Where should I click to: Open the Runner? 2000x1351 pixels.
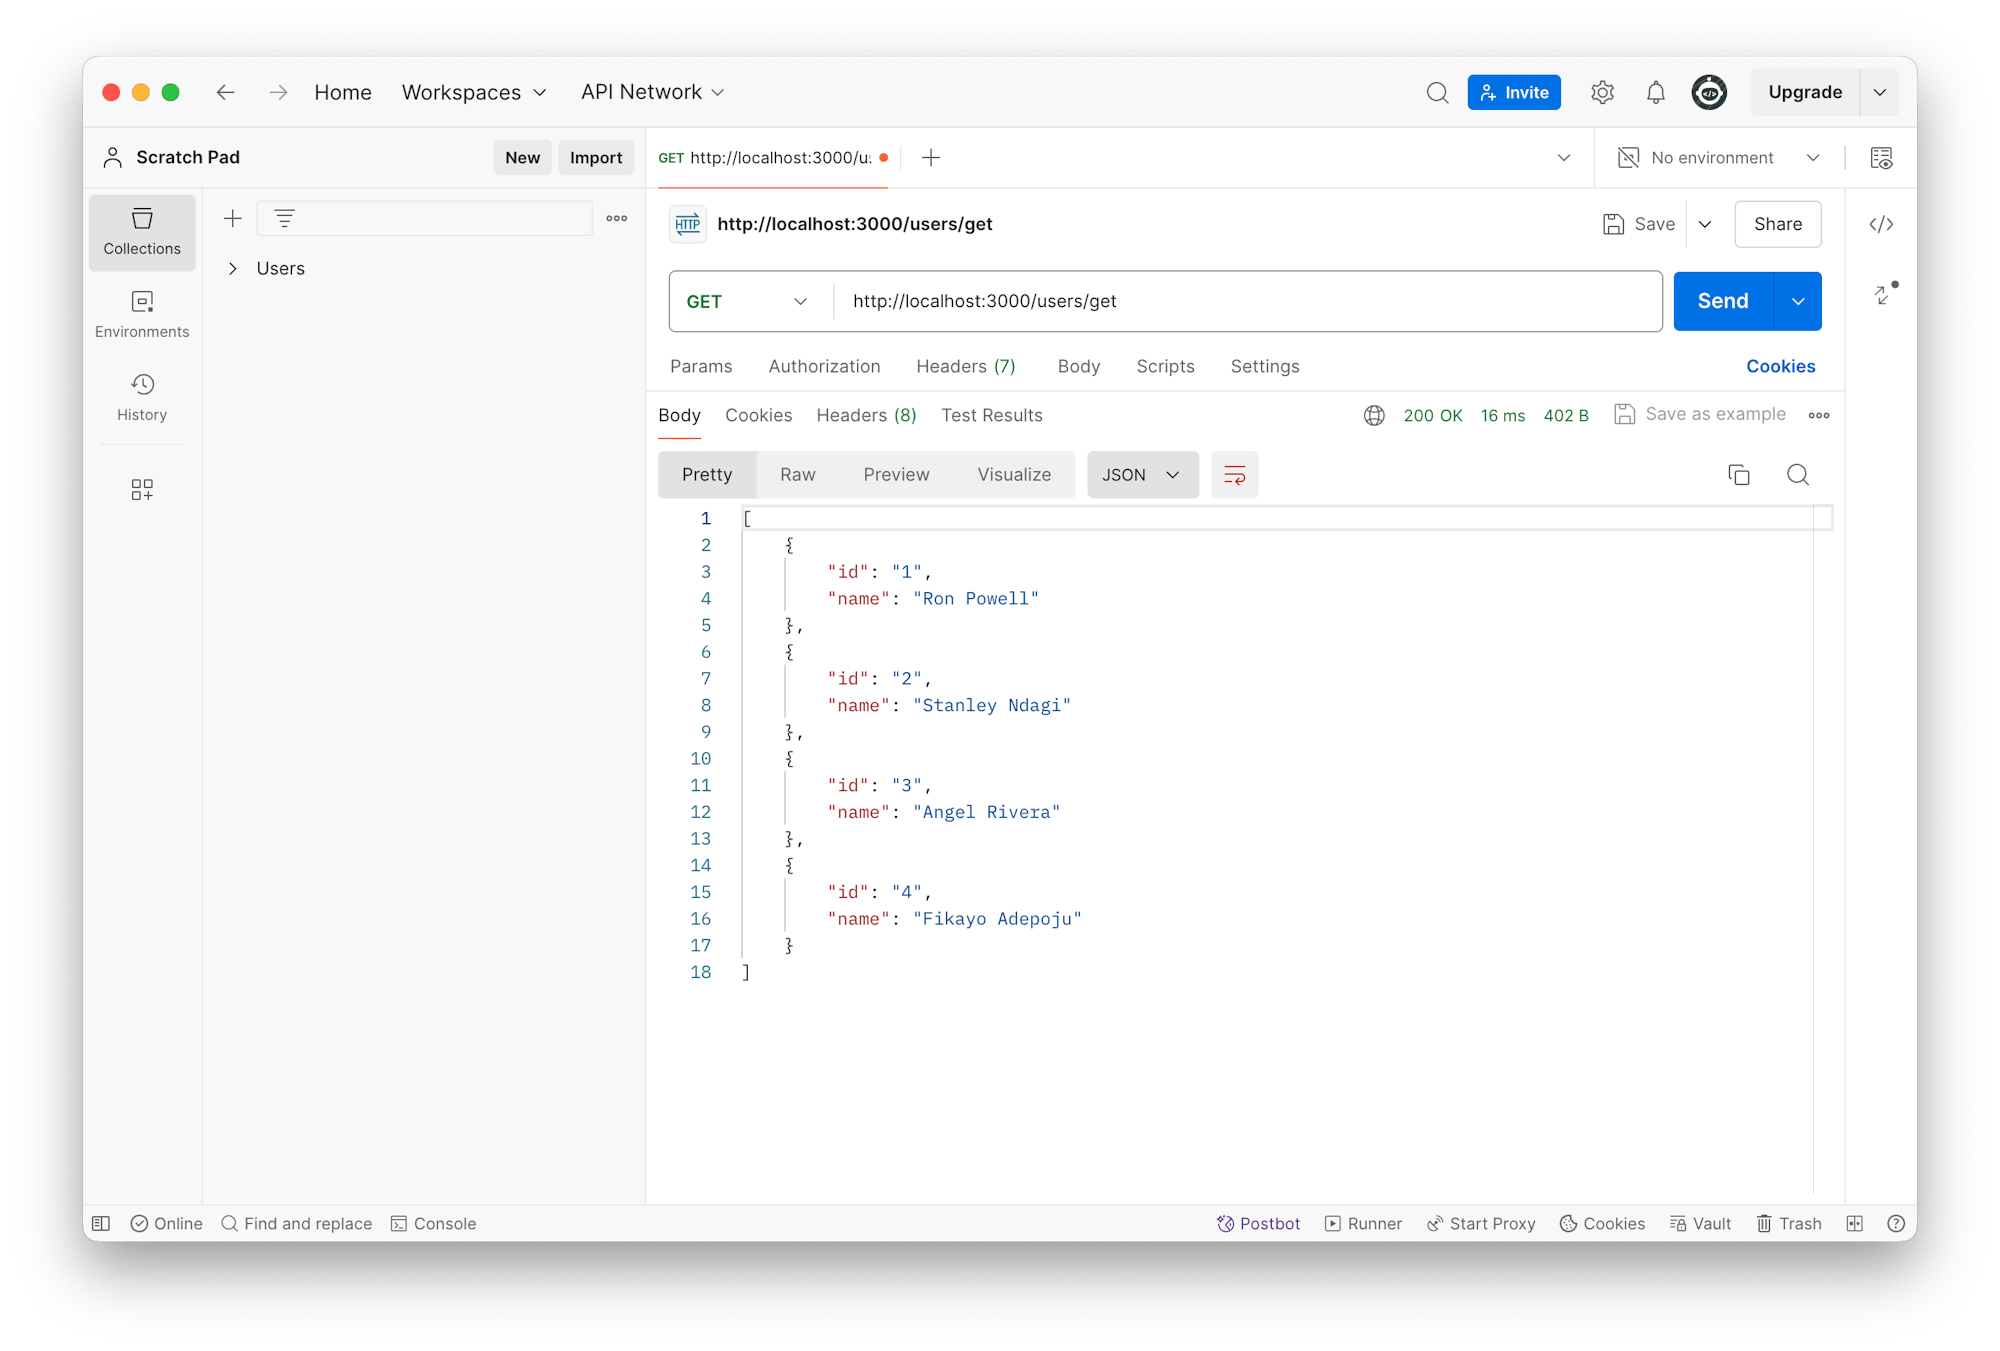tap(1363, 1223)
